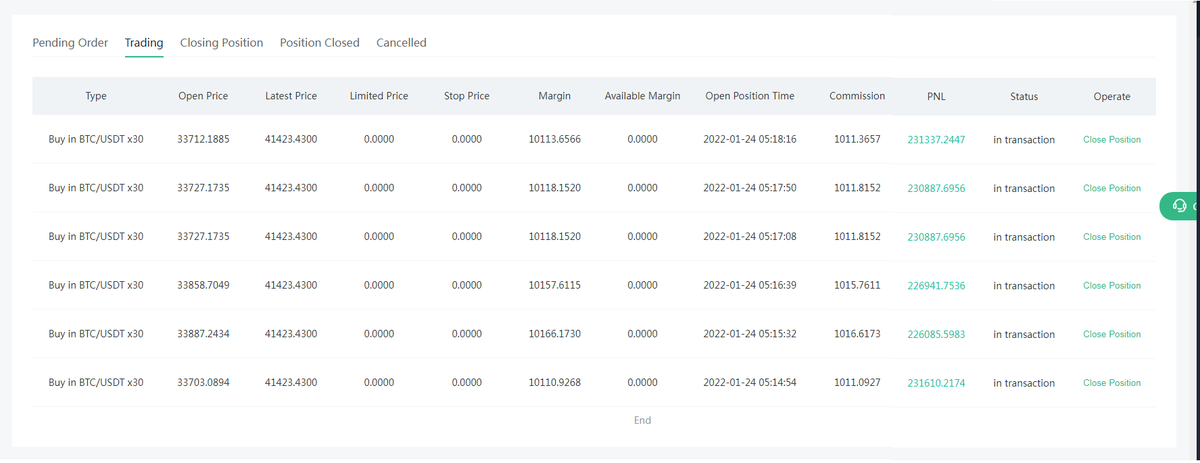The image size is (1200, 463).
Task: Select the Trading tab
Action: [144, 43]
